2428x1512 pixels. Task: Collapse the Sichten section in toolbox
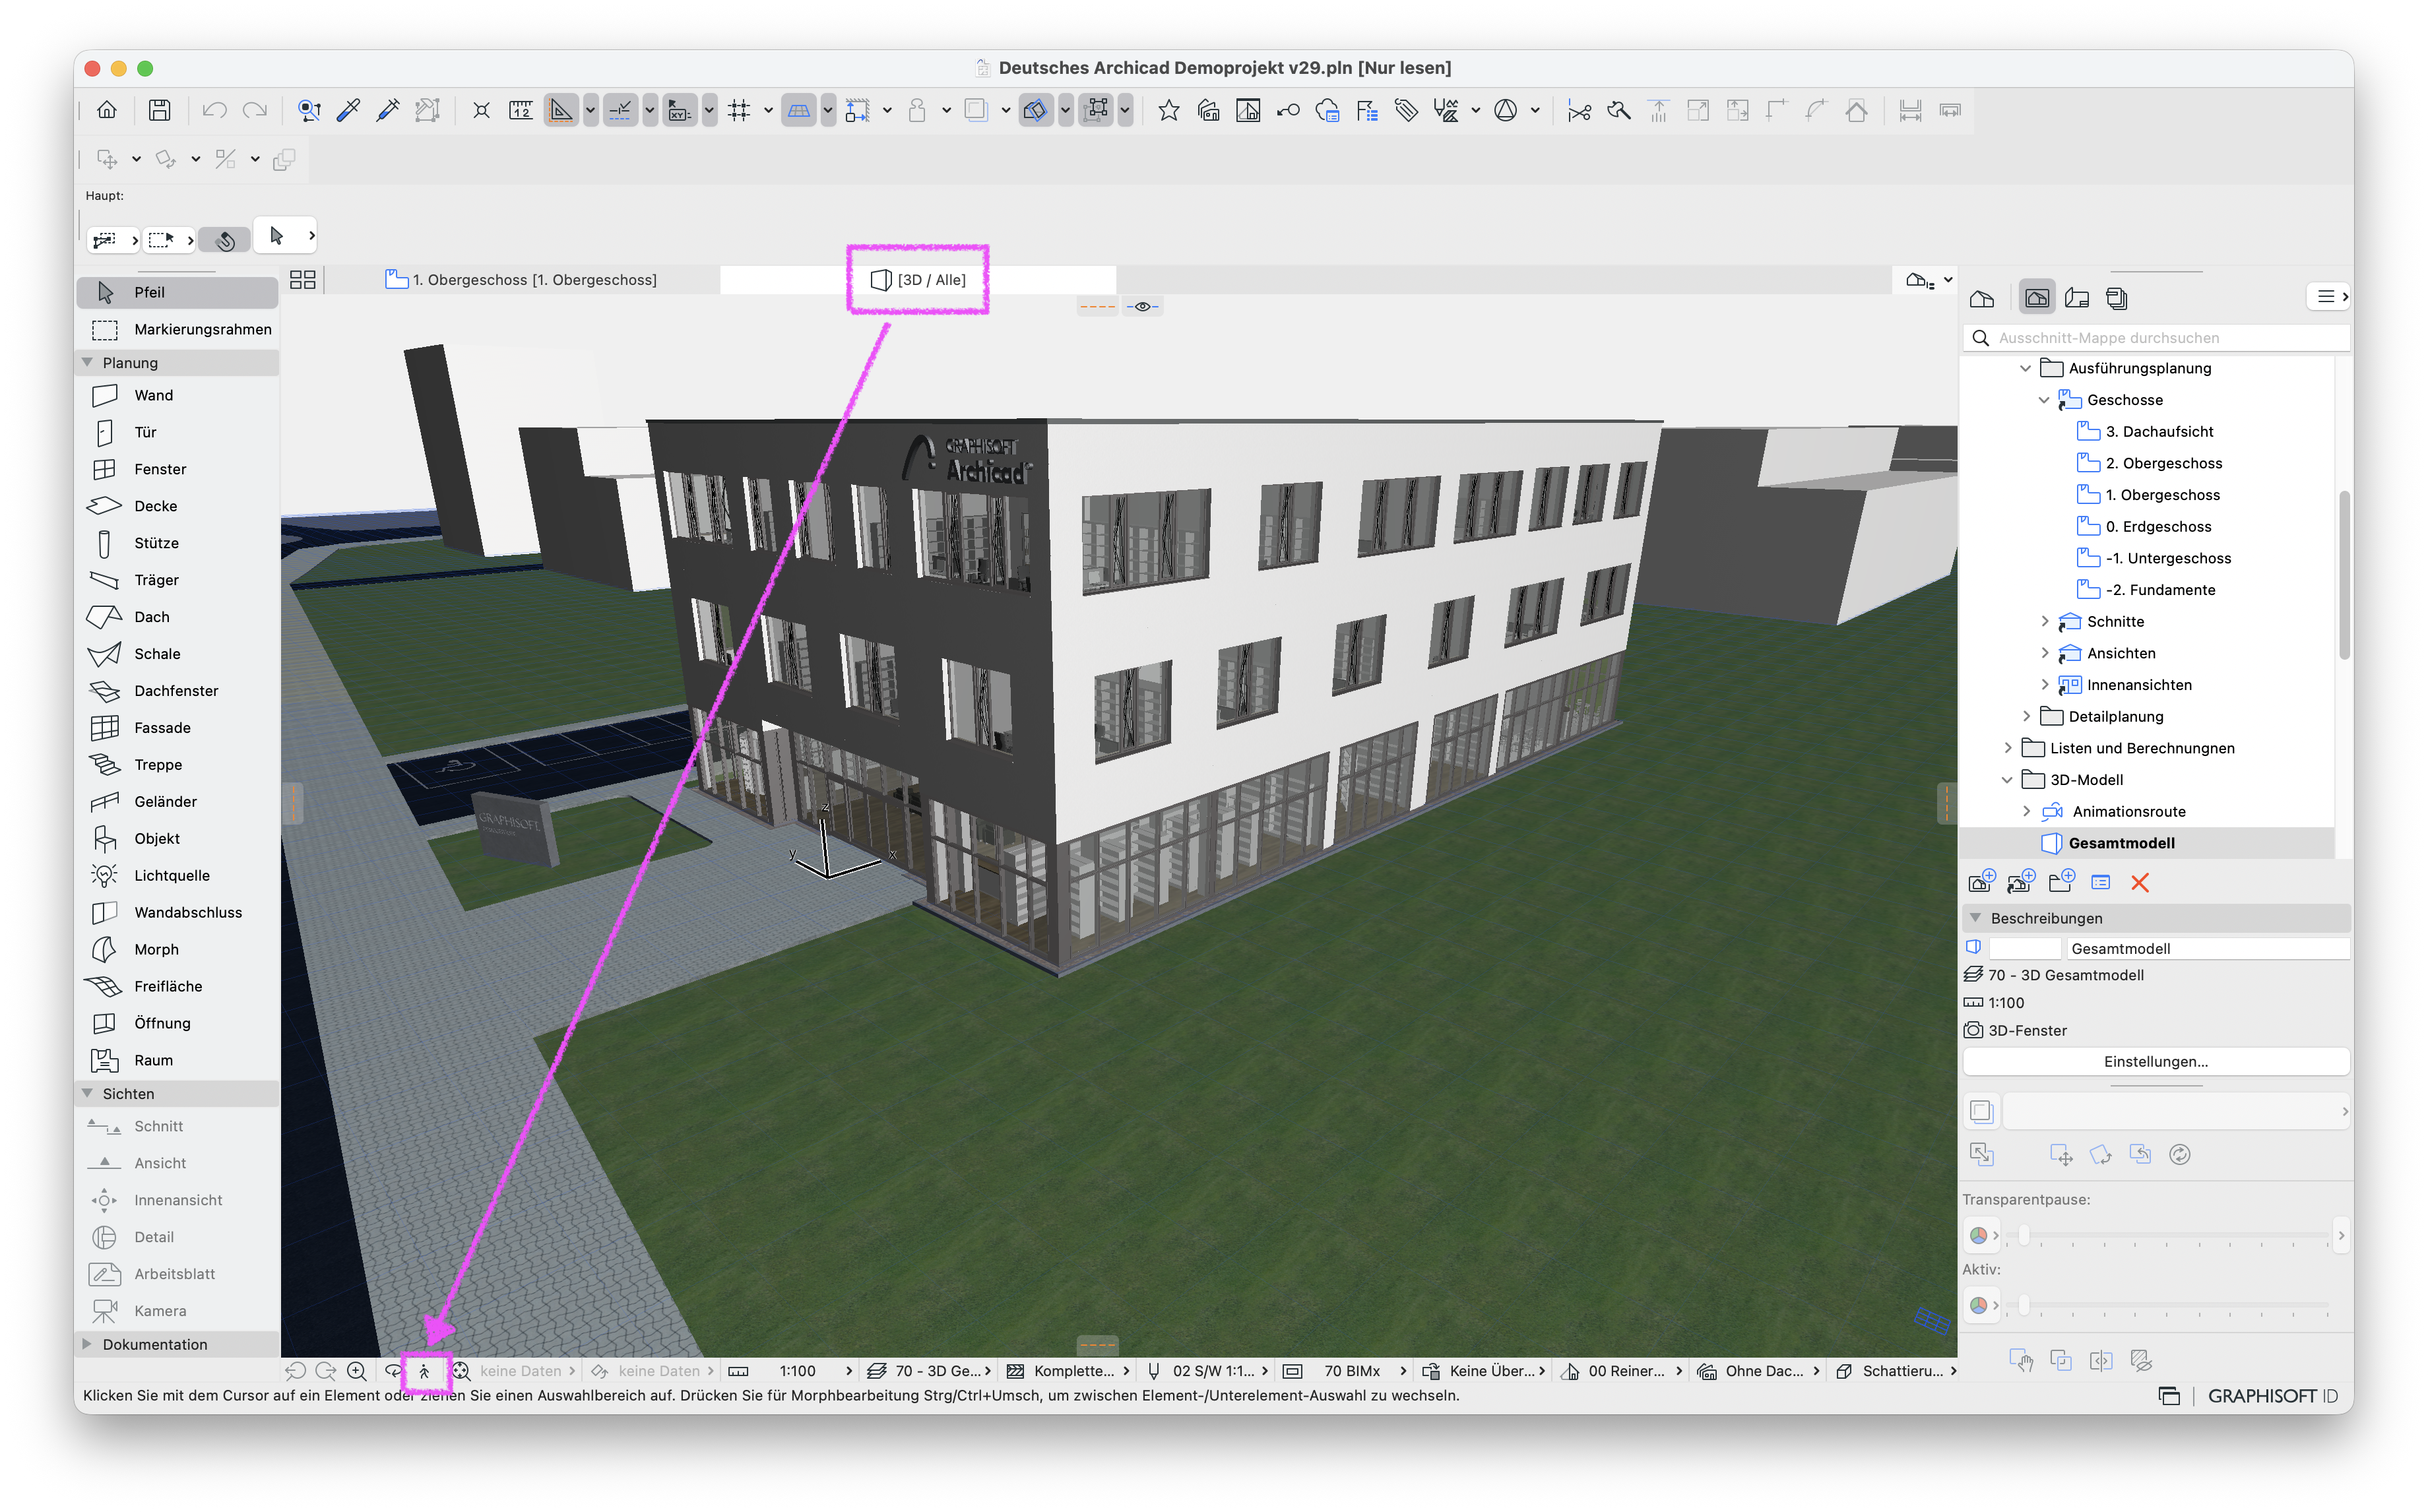pyautogui.click(x=88, y=1093)
